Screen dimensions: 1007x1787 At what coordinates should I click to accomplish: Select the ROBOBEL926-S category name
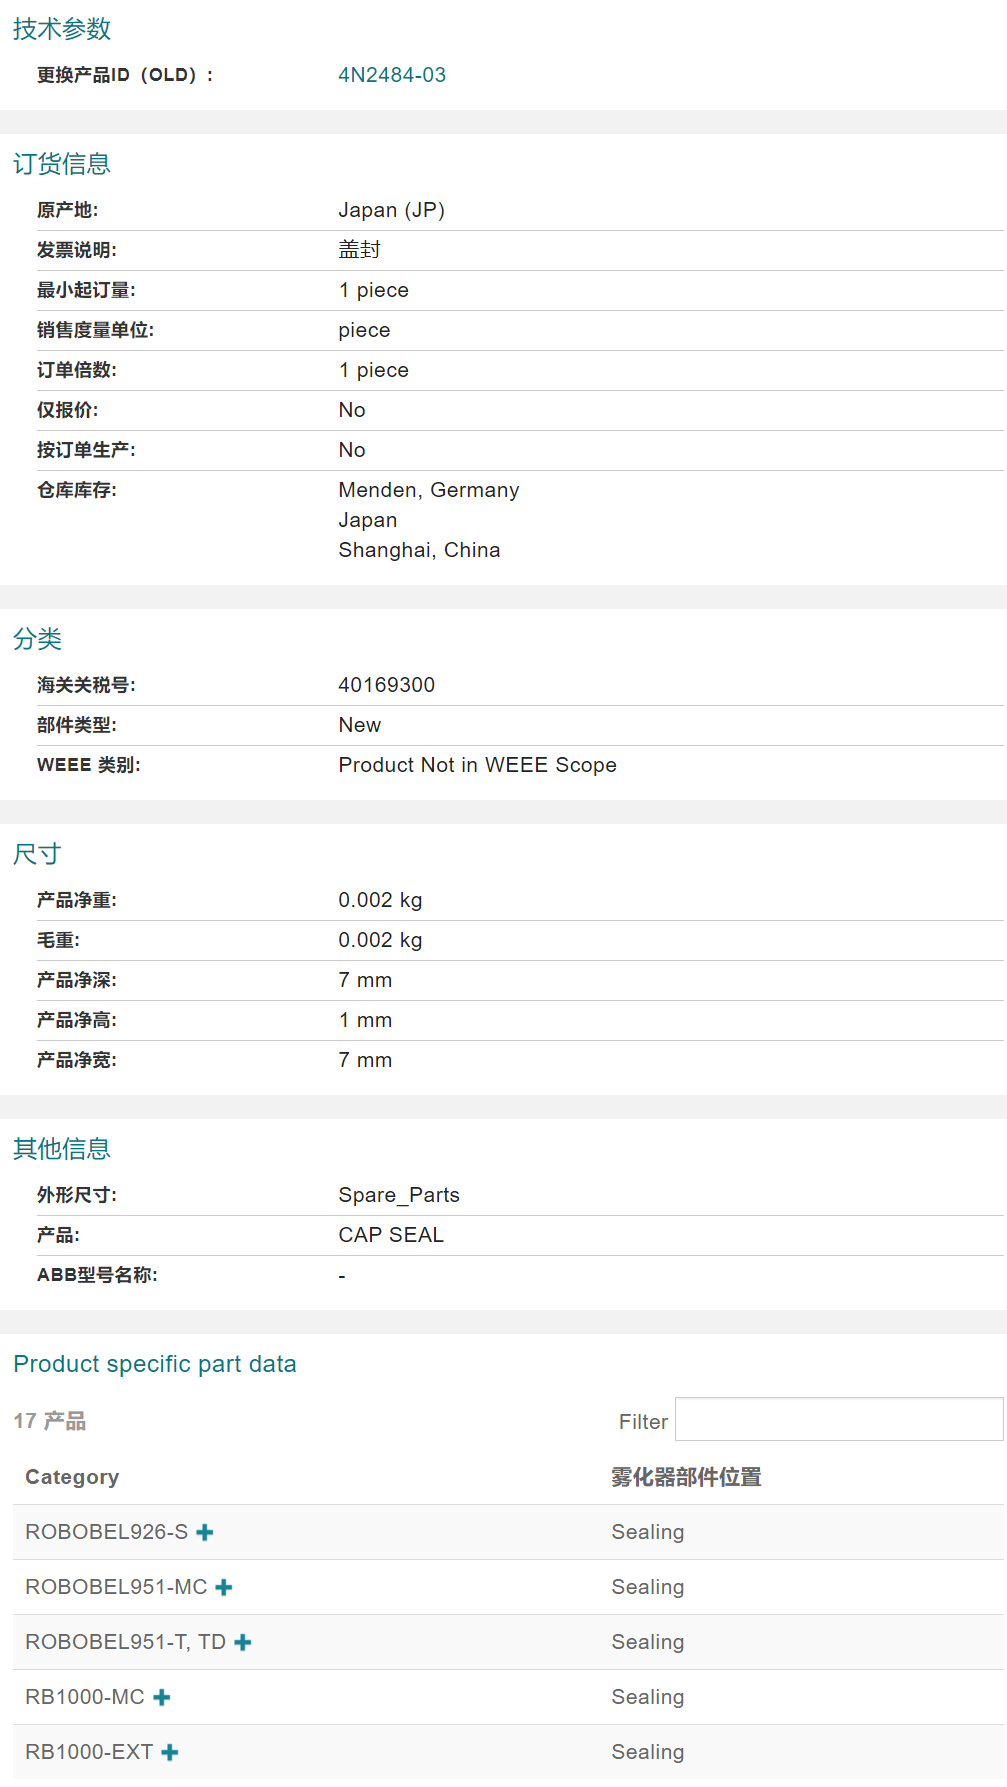pos(106,1532)
